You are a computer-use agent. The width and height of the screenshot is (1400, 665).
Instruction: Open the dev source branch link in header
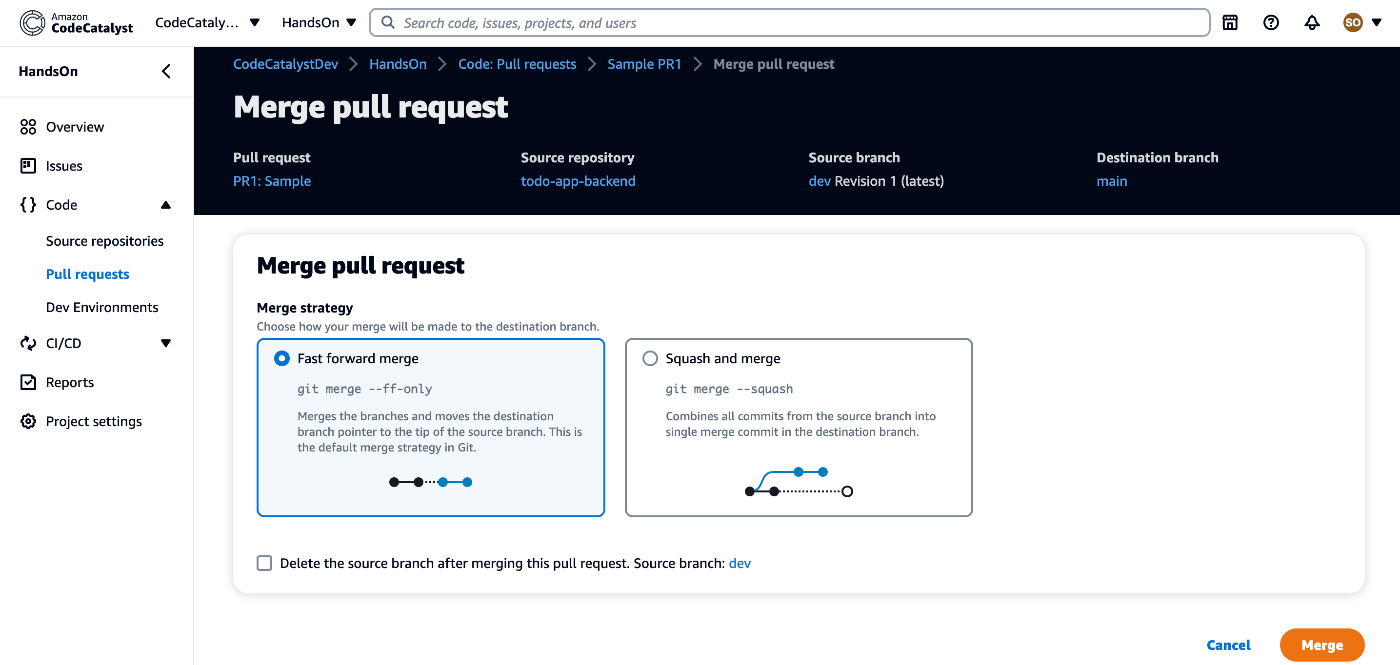pyautogui.click(x=819, y=181)
